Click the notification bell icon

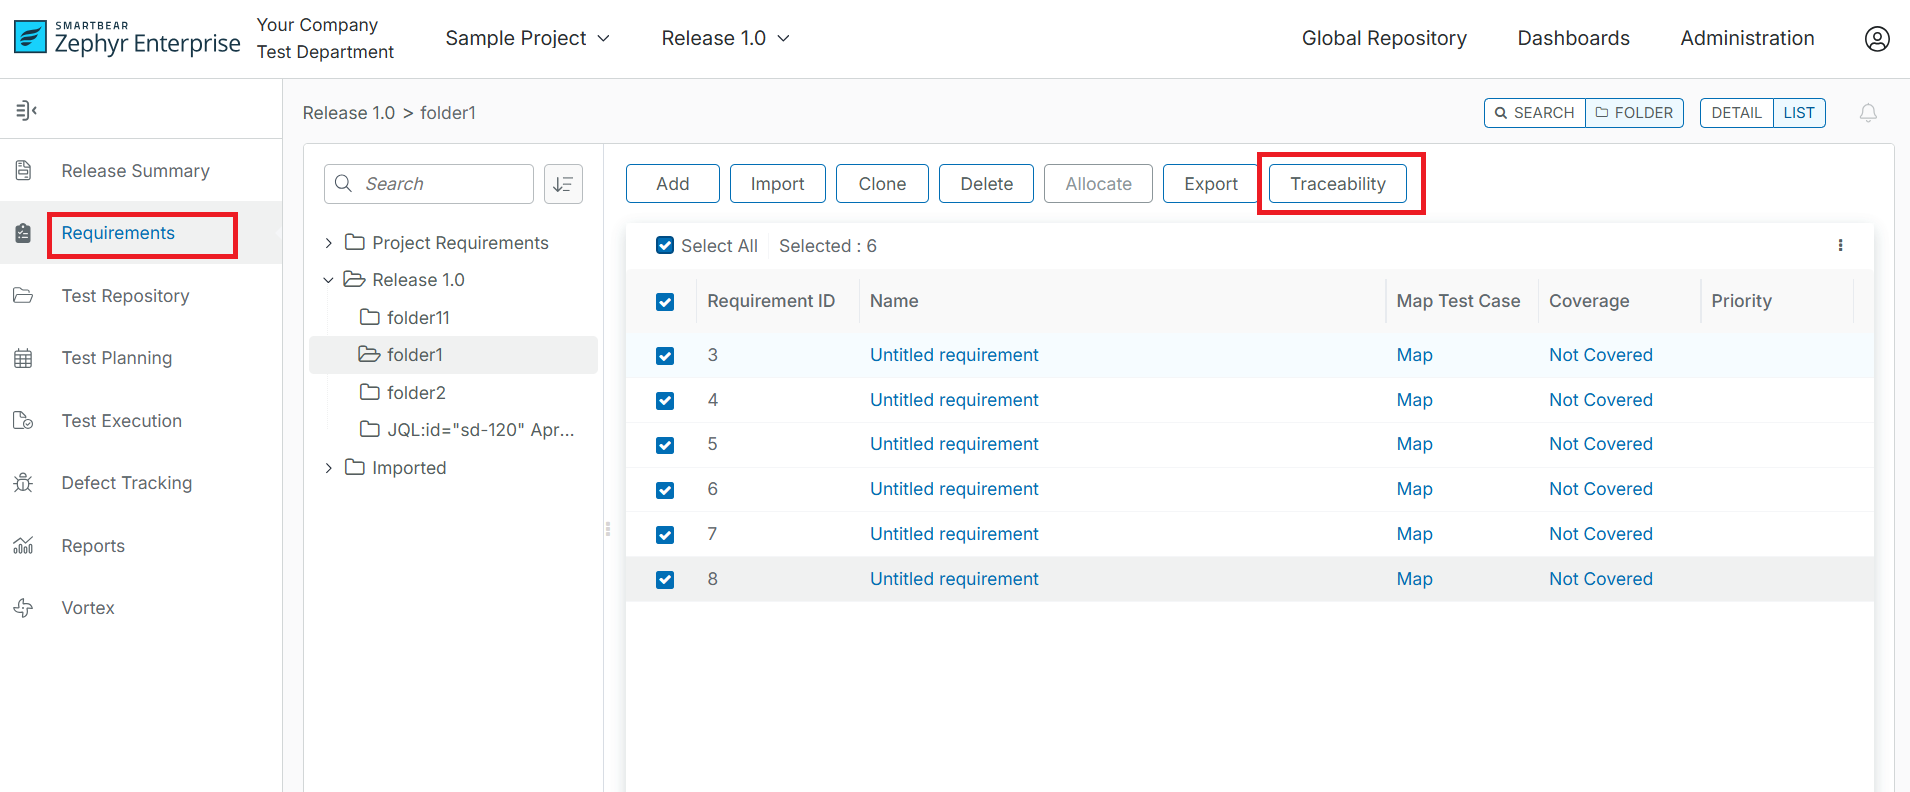(1867, 113)
